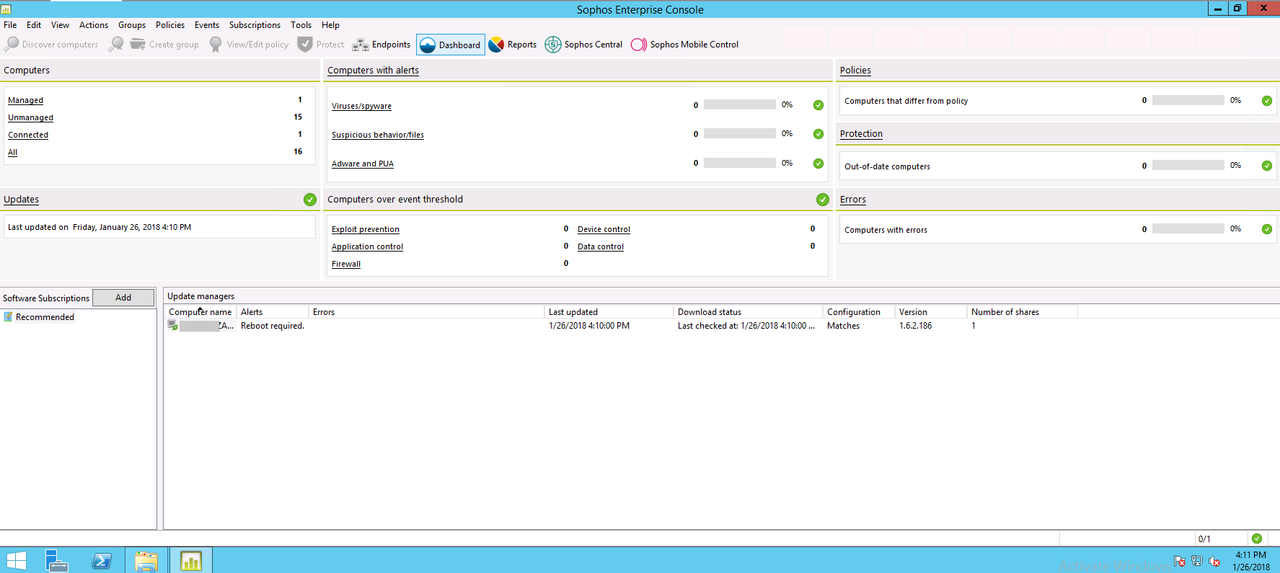The height and width of the screenshot is (573, 1280).
Task: Sort by Last updated column header
Action: (x=609, y=312)
